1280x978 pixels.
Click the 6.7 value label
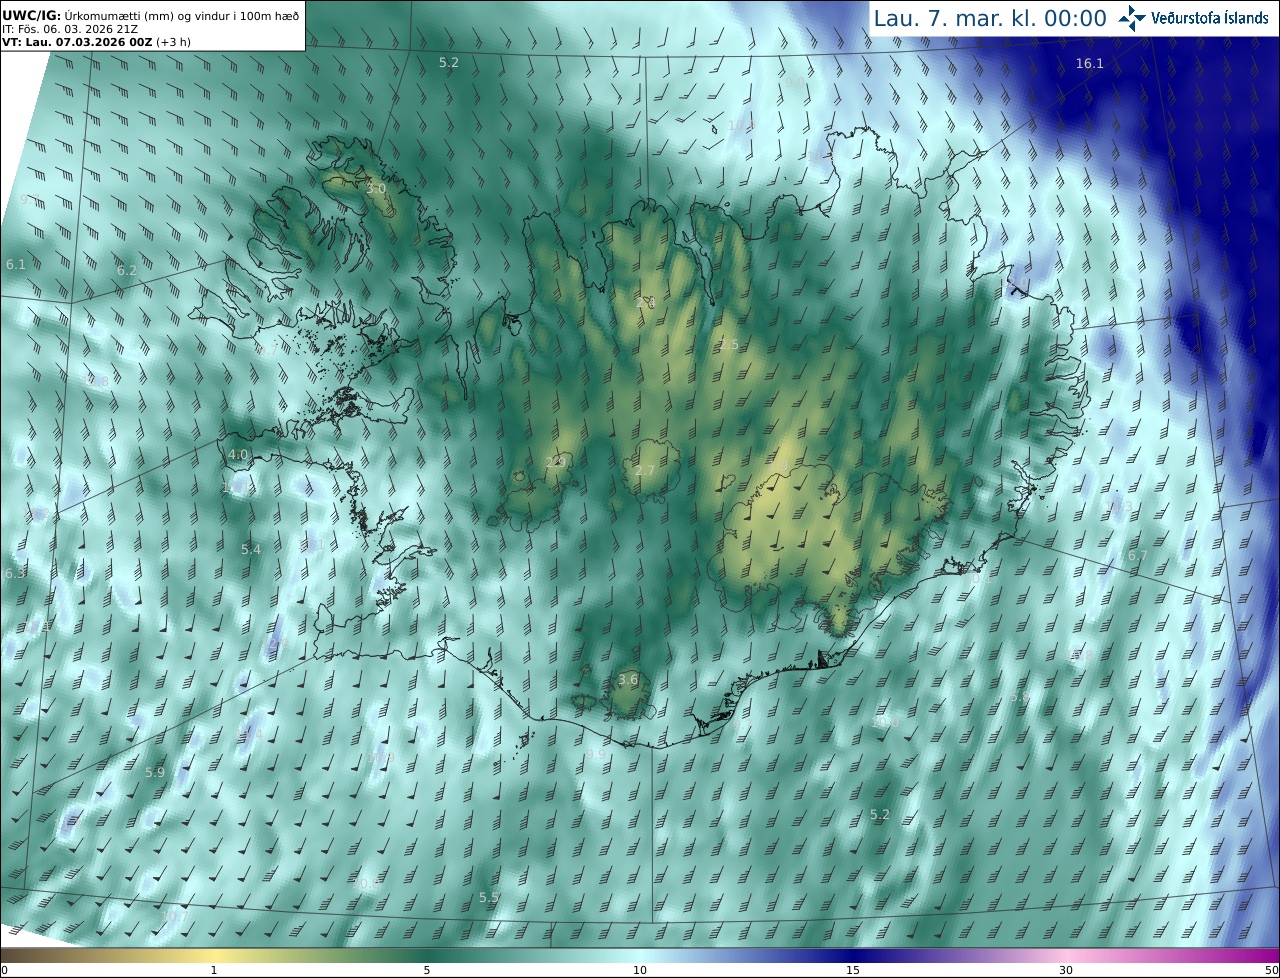pos(1138,555)
